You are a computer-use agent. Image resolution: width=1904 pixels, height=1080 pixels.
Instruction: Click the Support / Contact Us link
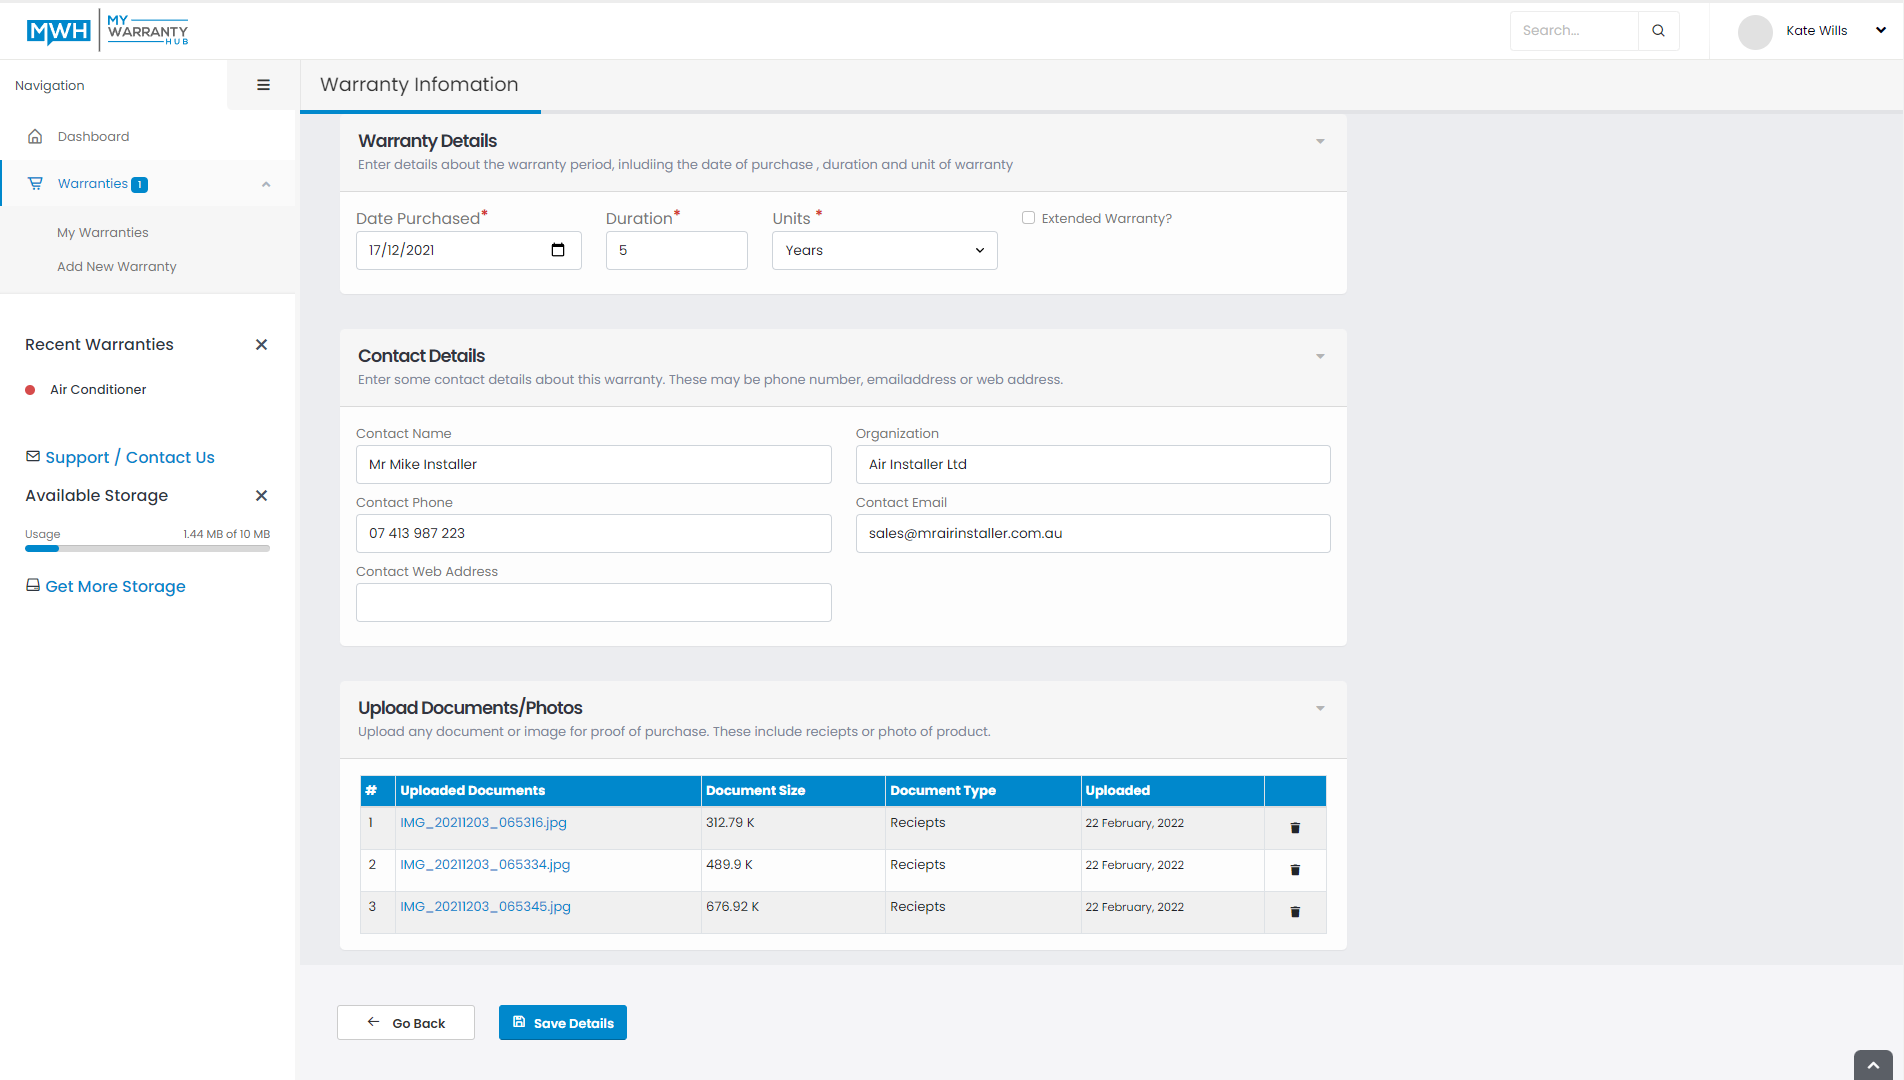[130, 457]
